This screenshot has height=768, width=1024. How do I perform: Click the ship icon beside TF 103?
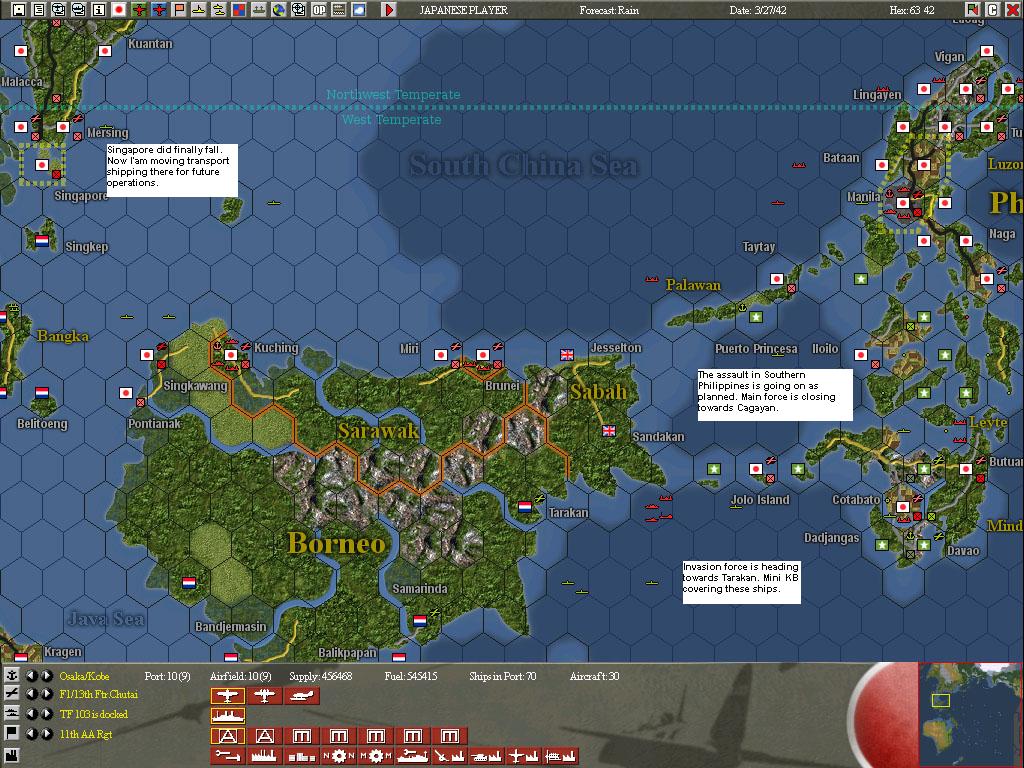pyautogui.click(x=11, y=714)
